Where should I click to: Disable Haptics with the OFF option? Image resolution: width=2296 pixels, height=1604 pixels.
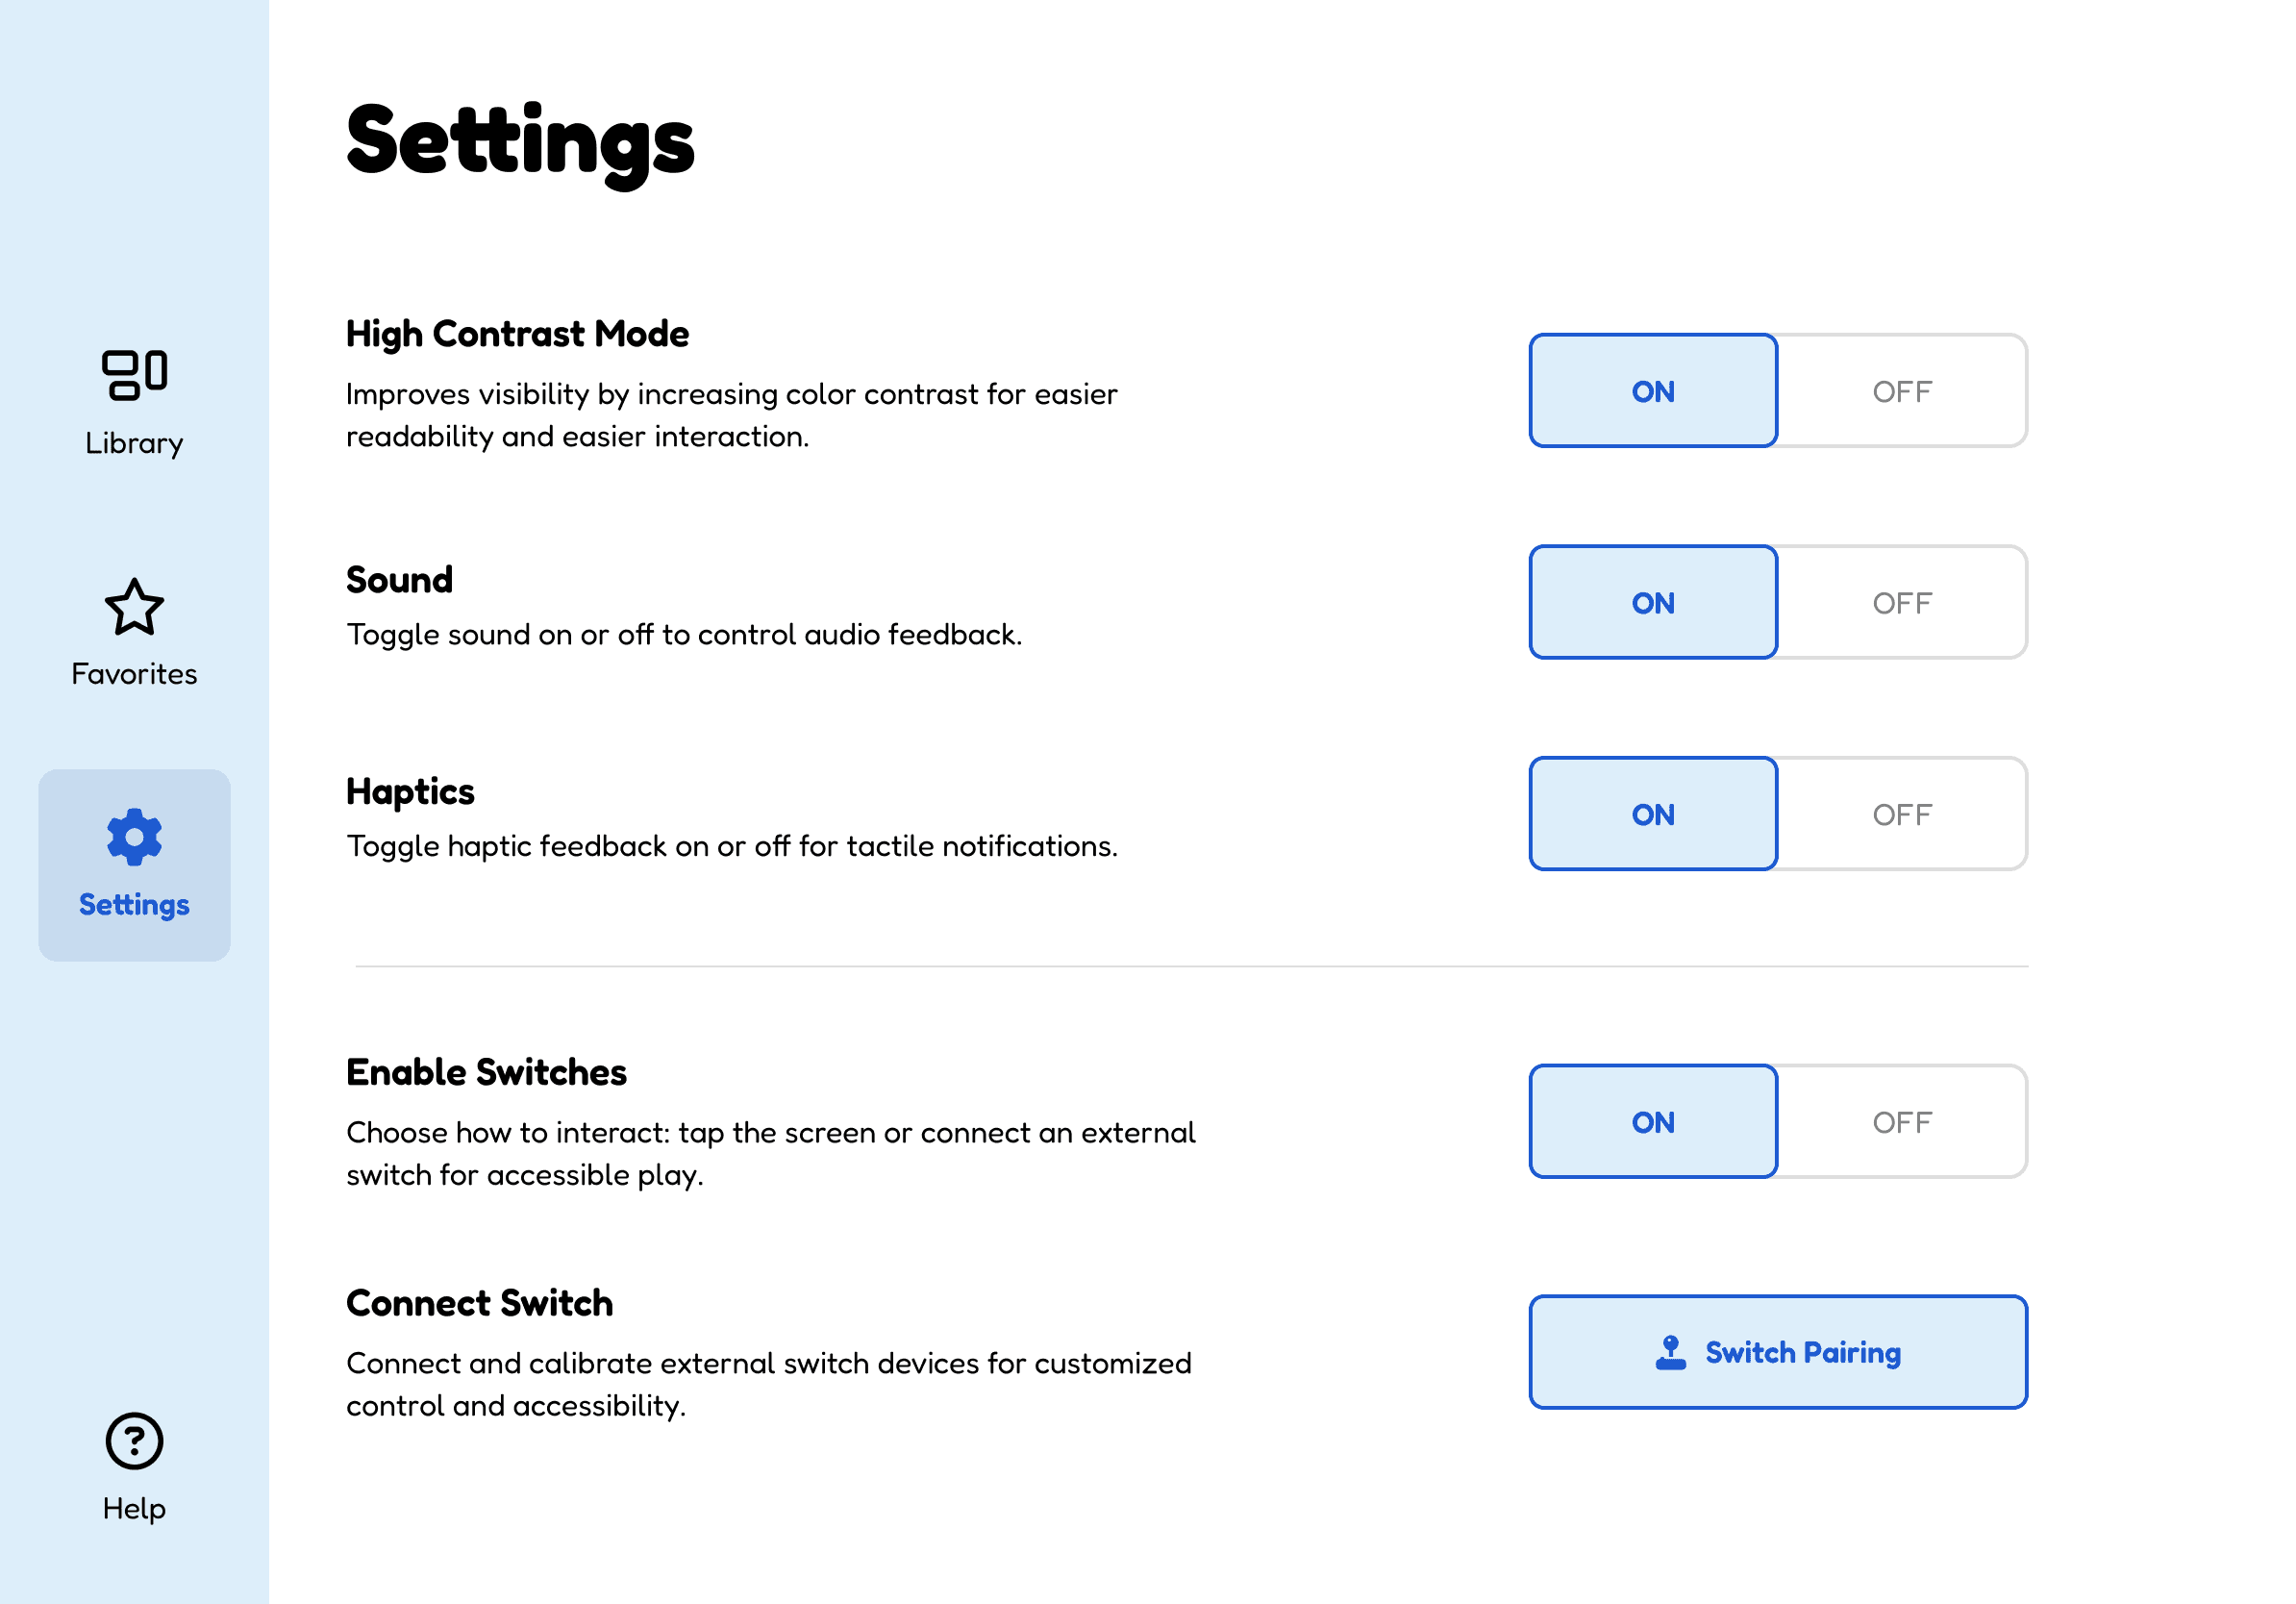1902,814
